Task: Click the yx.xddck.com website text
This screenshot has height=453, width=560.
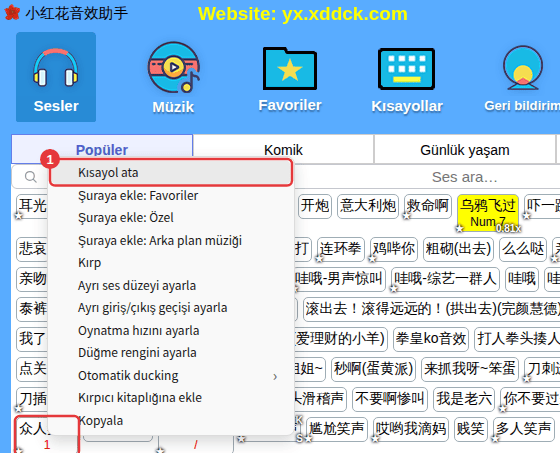Action: [x=345, y=14]
